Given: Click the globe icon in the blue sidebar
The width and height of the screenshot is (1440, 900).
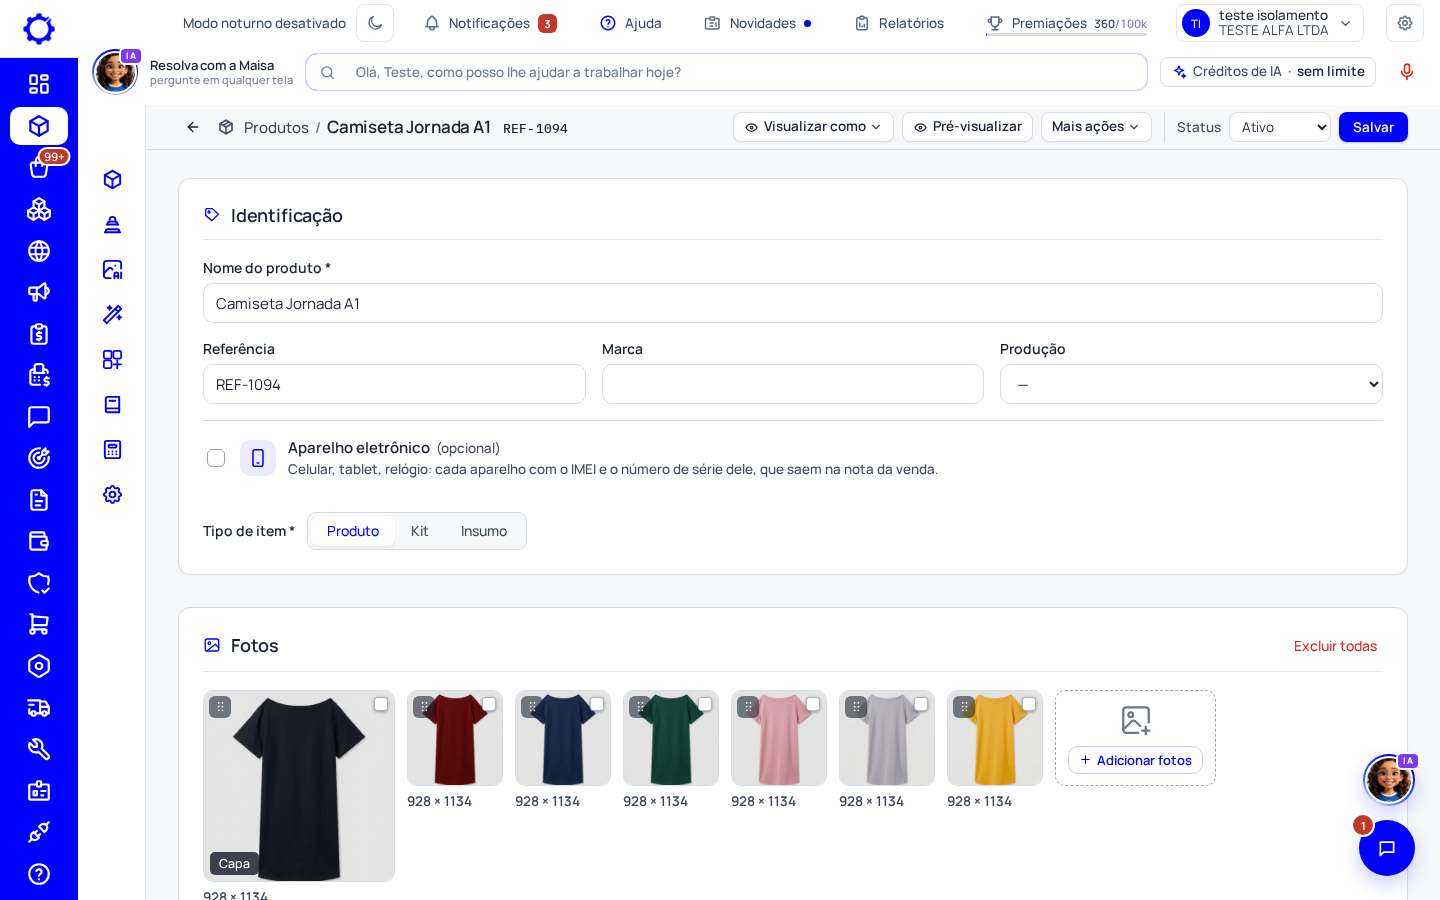Looking at the screenshot, I should [39, 251].
